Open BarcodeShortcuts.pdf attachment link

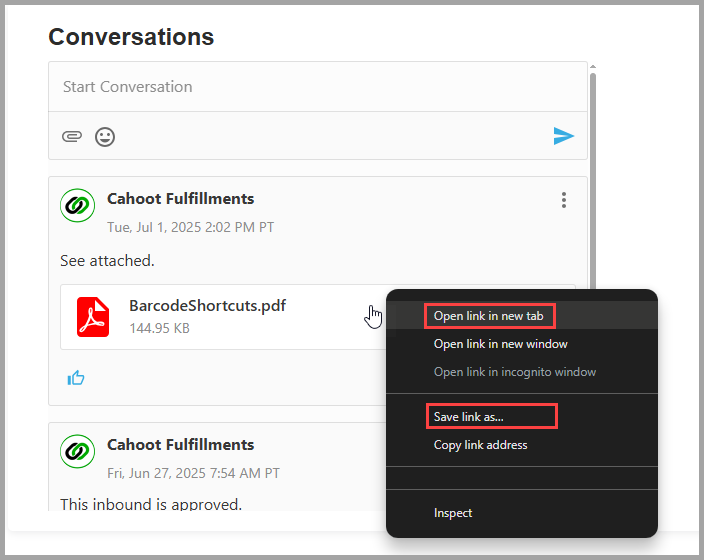coord(207,305)
